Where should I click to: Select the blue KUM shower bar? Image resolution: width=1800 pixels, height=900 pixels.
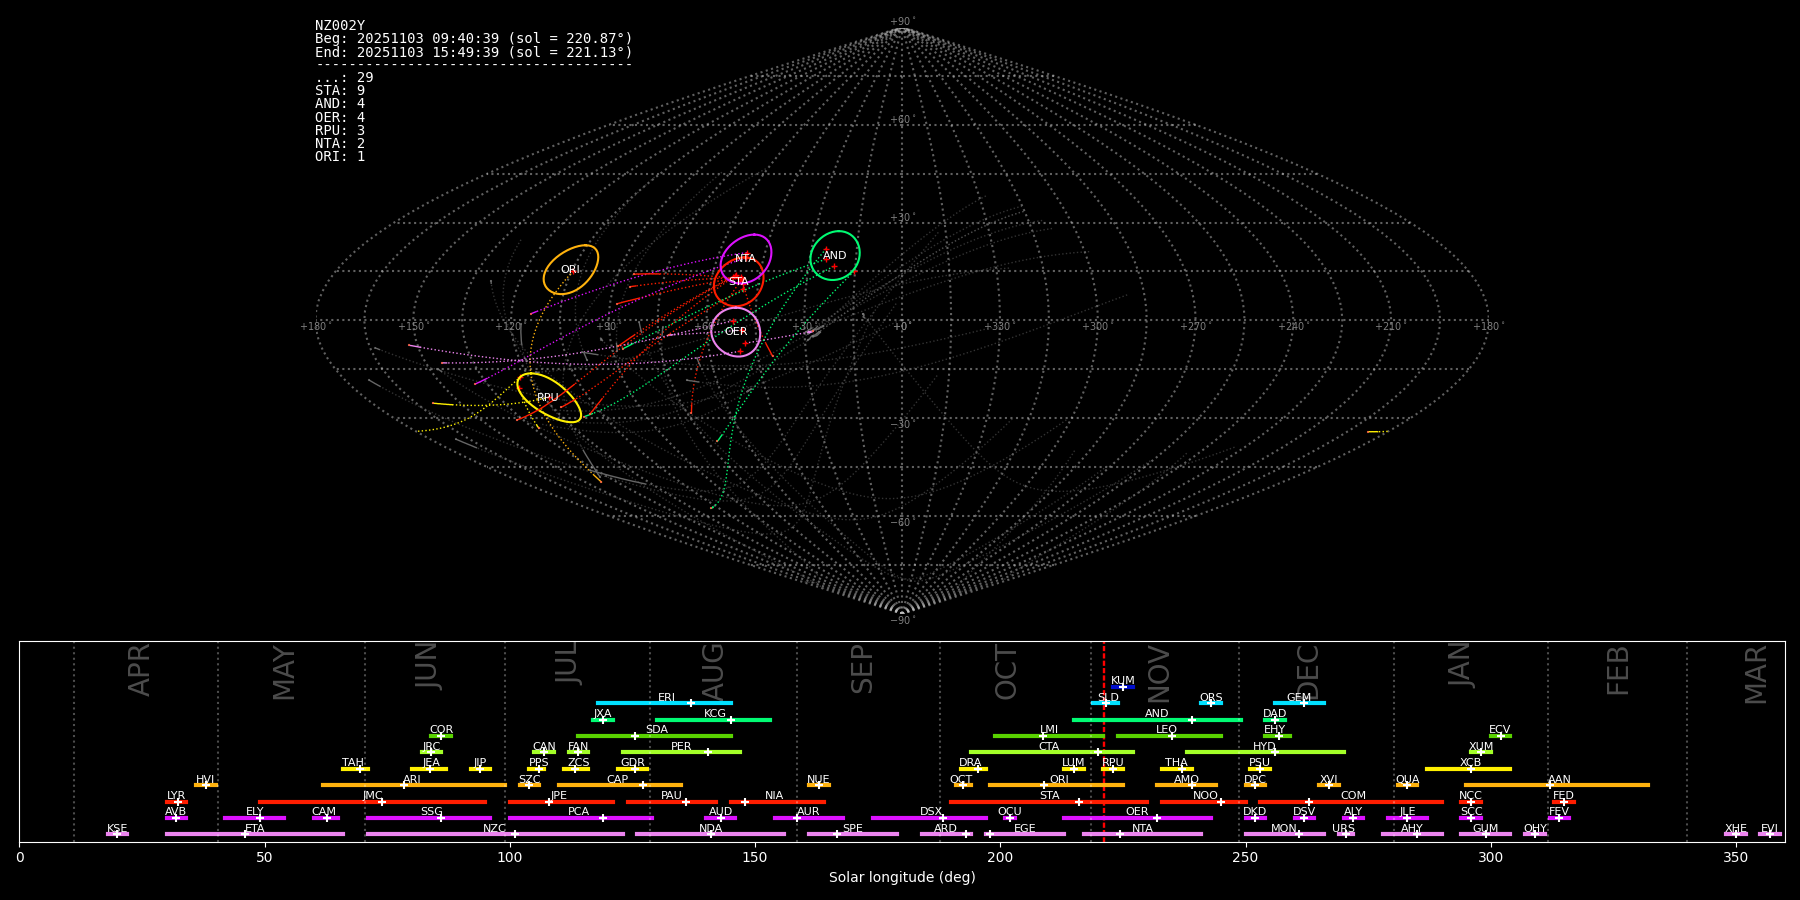click(x=1123, y=687)
